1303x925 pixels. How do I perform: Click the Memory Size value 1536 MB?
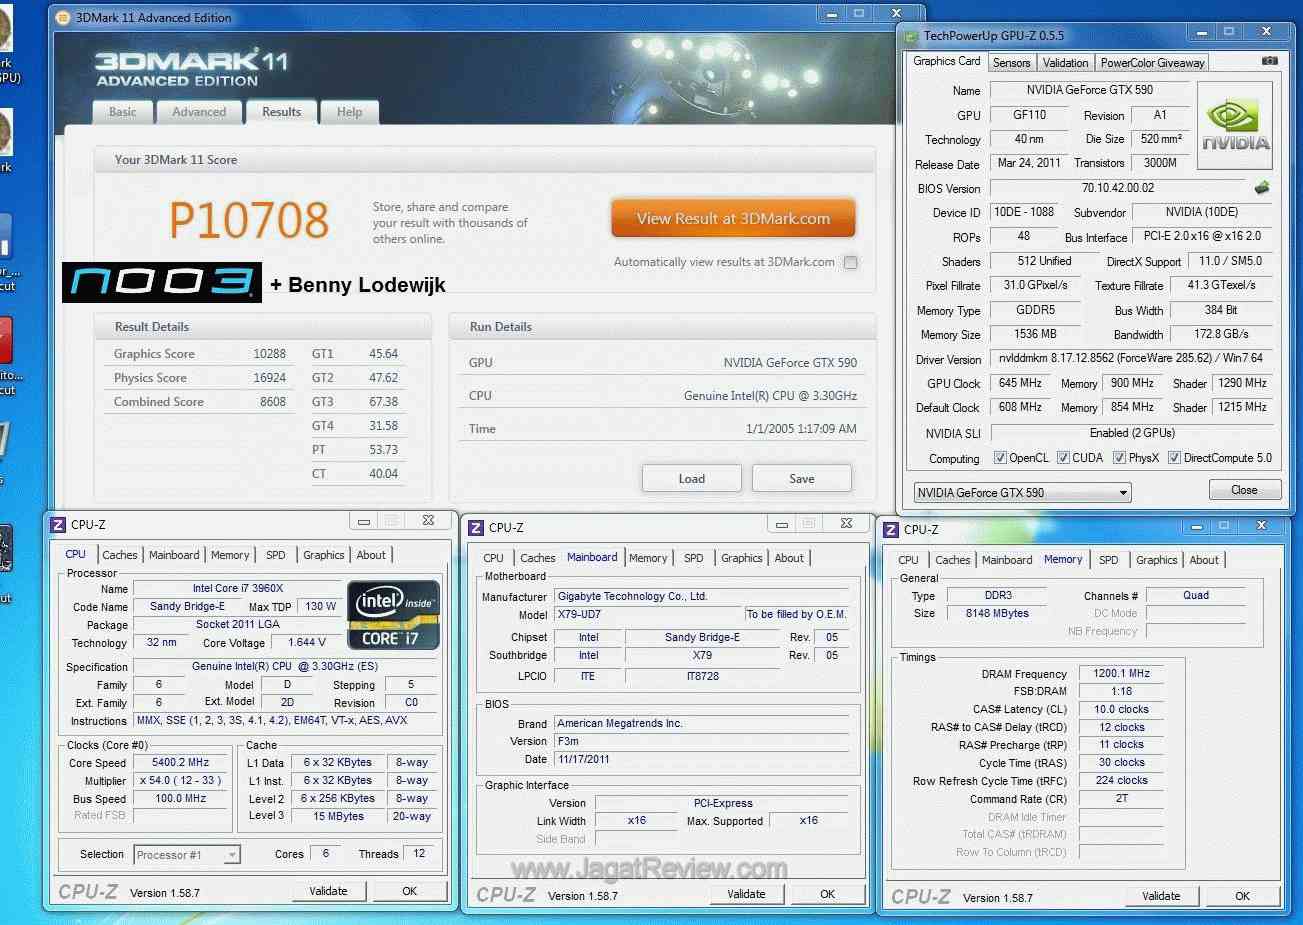[x=1035, y=334]
